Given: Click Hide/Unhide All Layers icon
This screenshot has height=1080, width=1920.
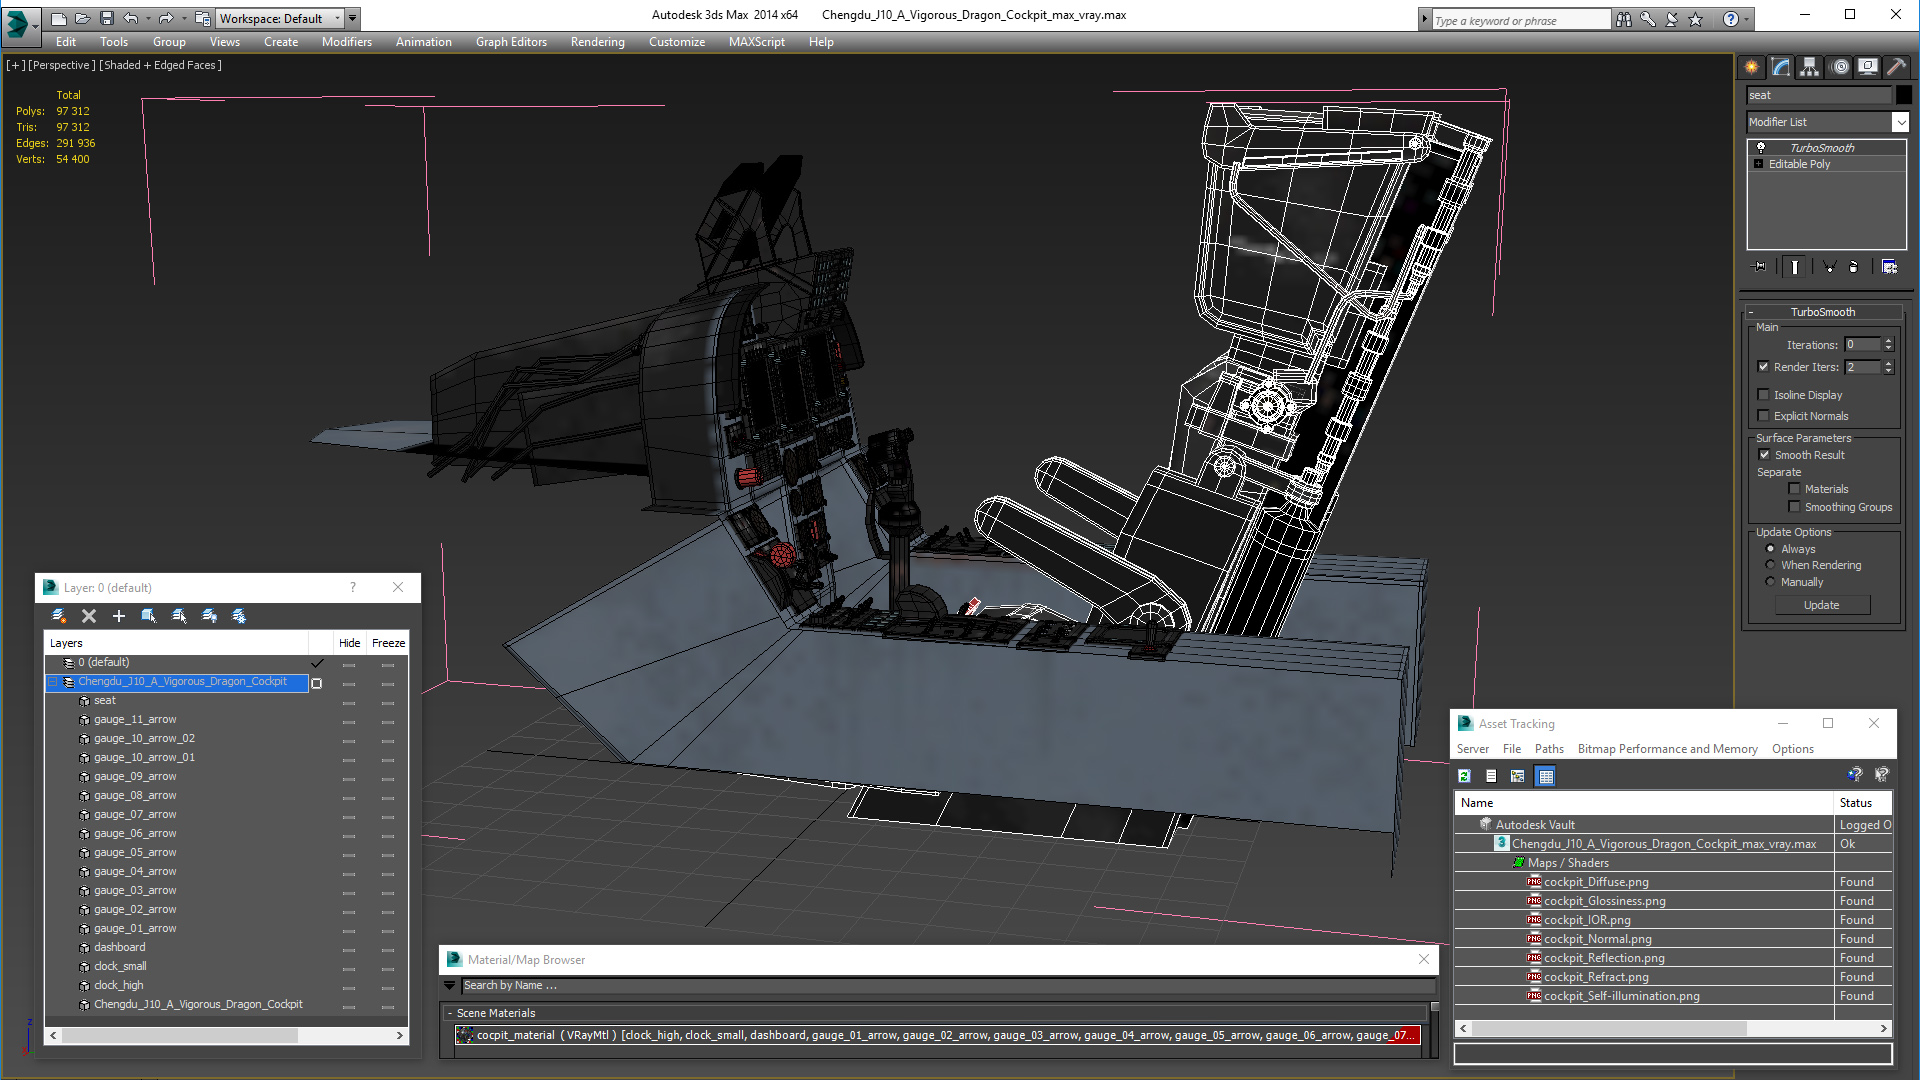Looking at the screenshot, I should coord(209,616).
